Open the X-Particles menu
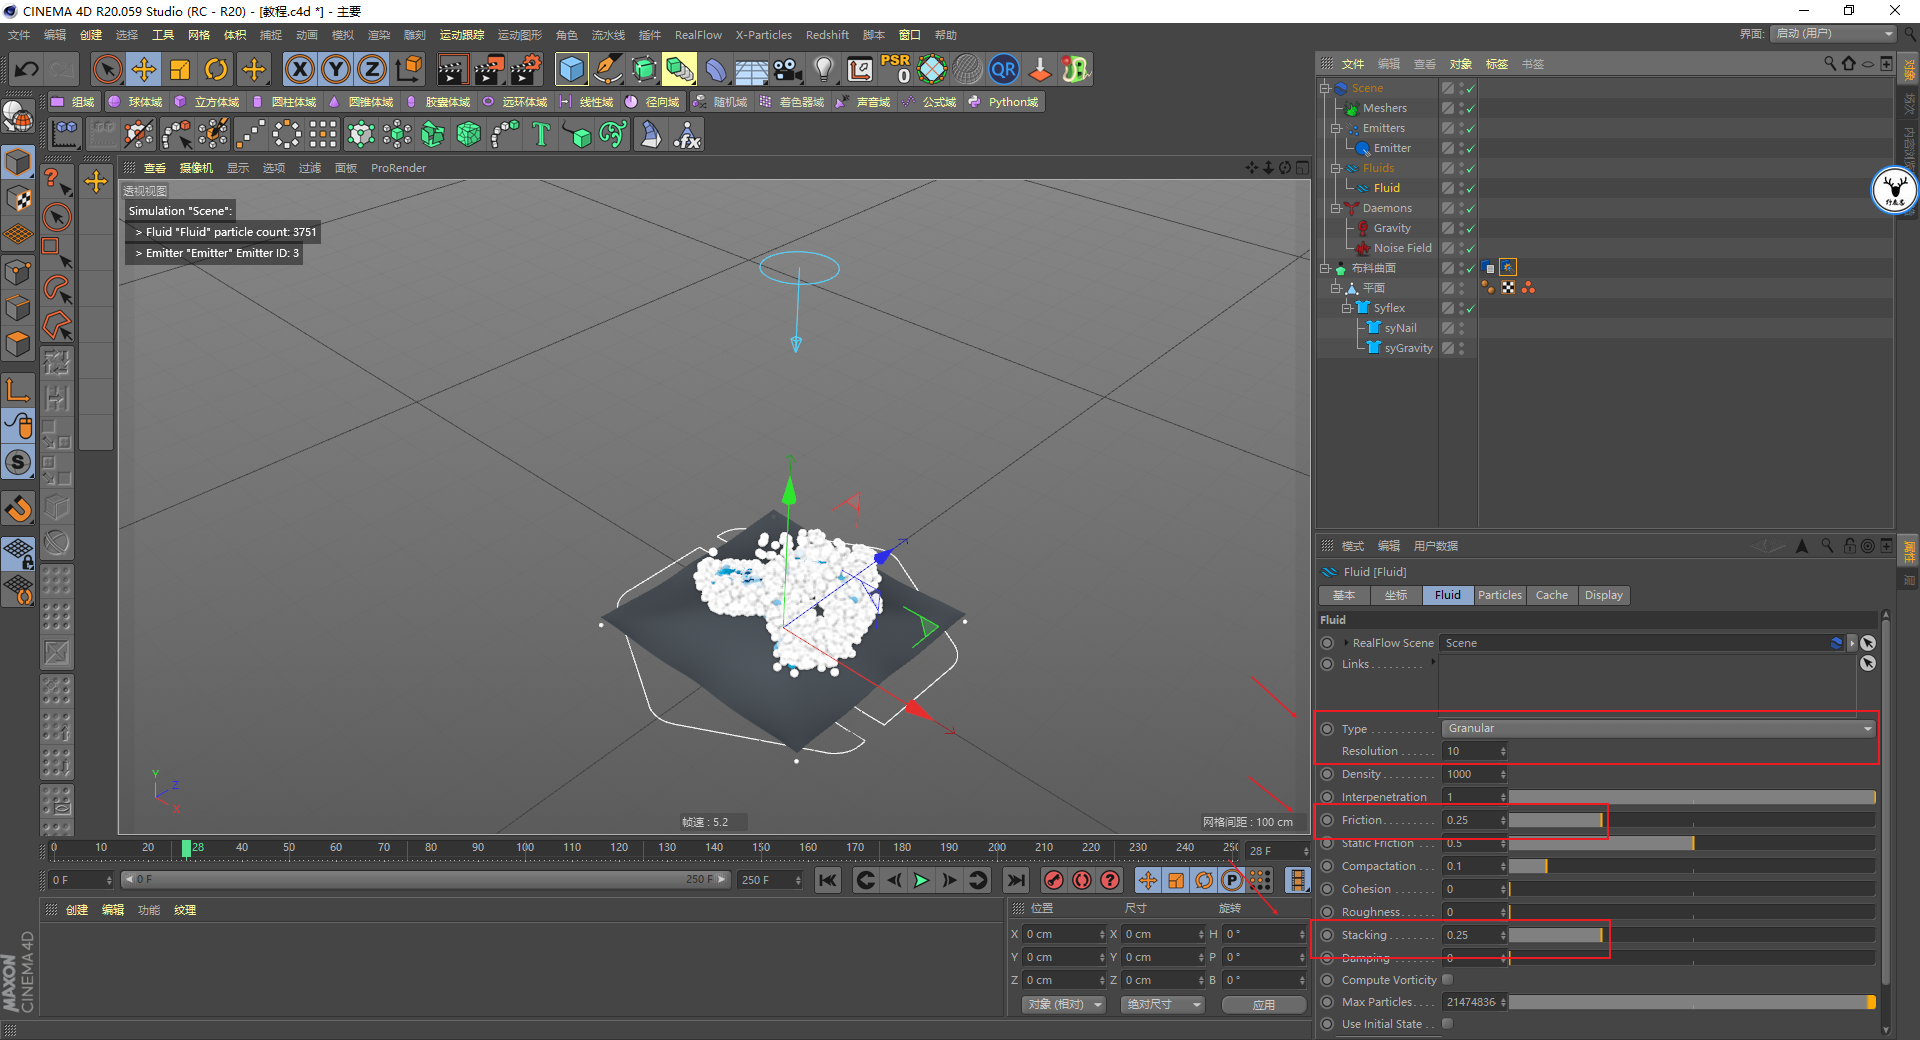1920x1040 pixels. 764,35
